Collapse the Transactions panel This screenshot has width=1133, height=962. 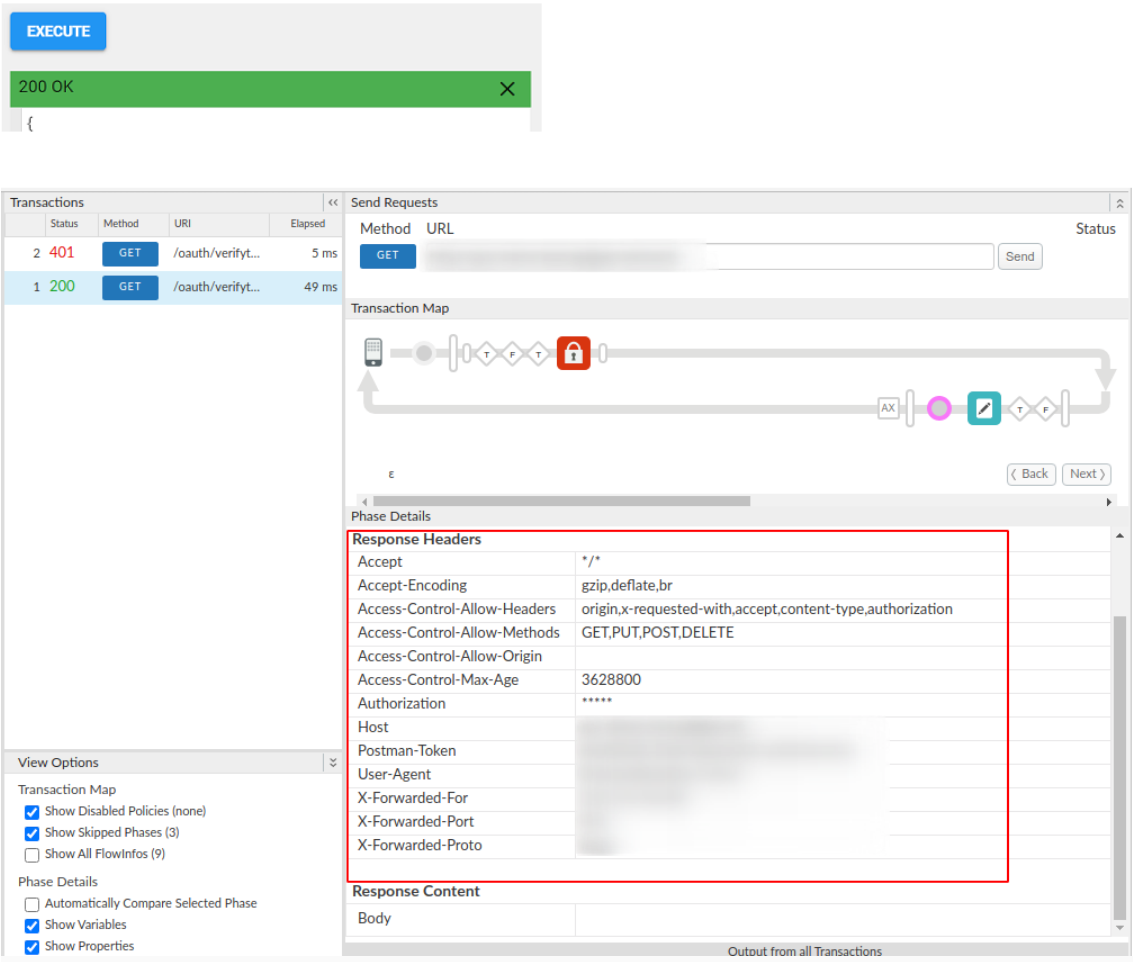click(333, 202)
